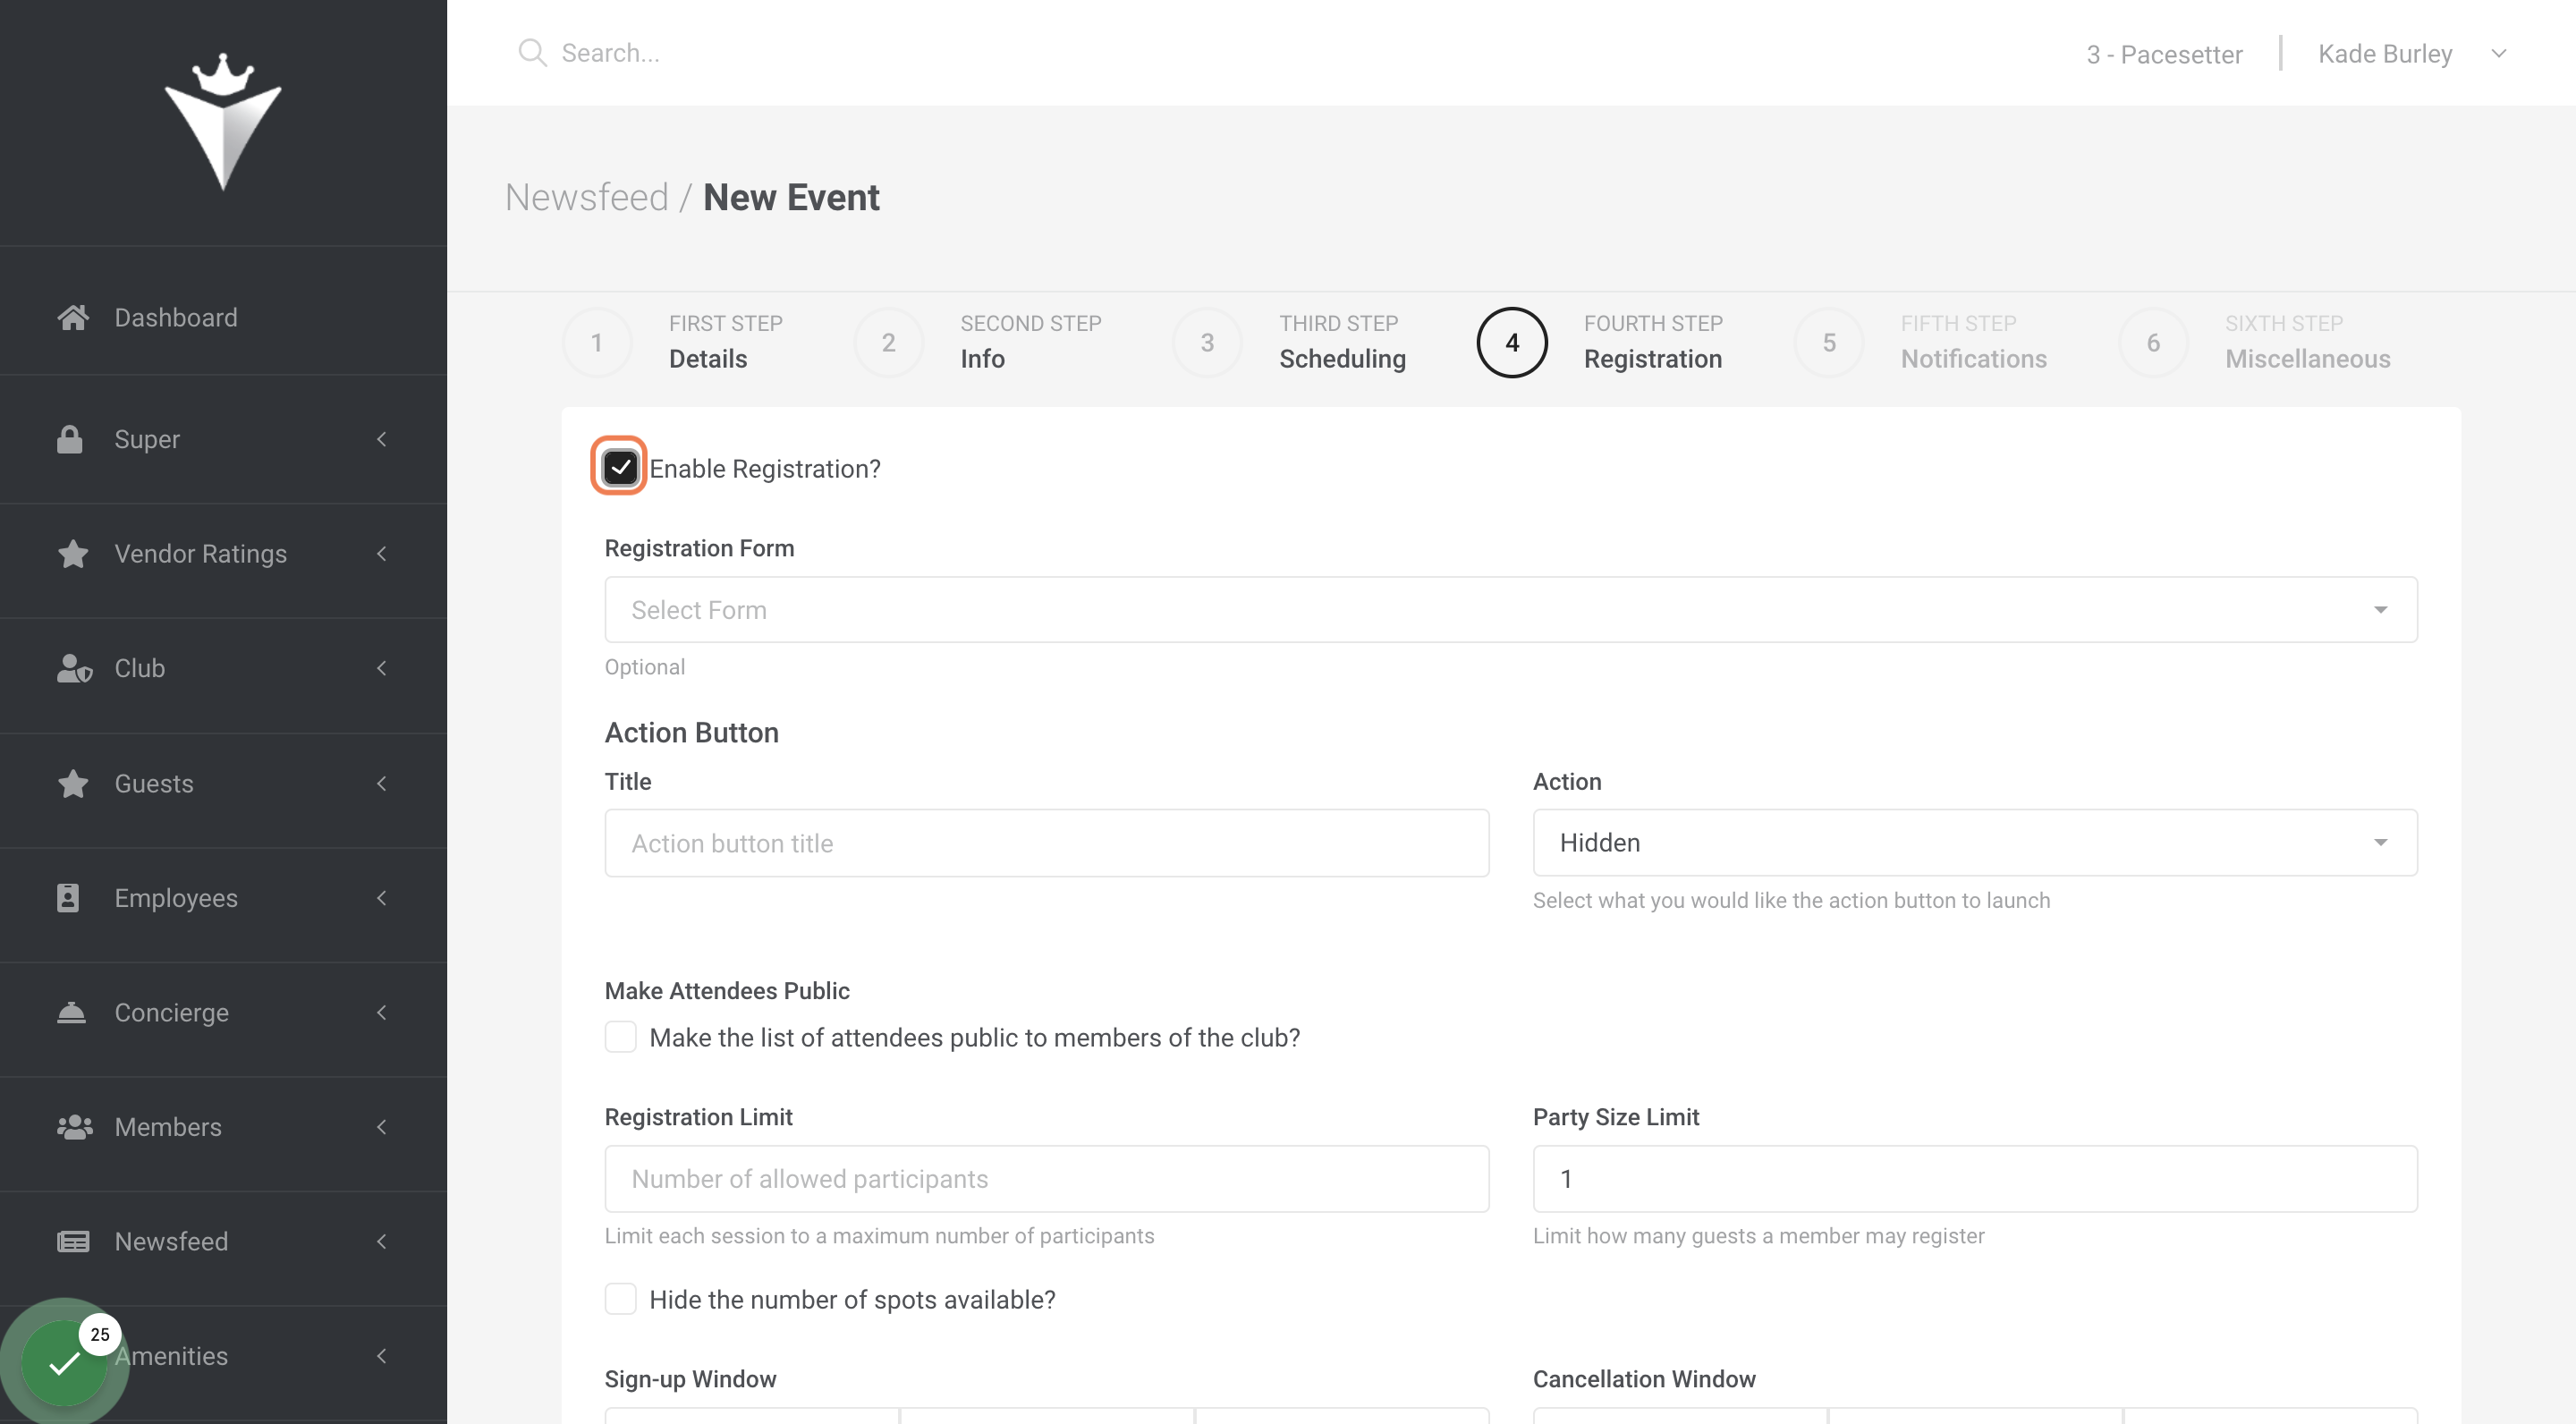Click the Employees ID badge icon
This screenshot has width=2576, height=1424.
point(68,897)
